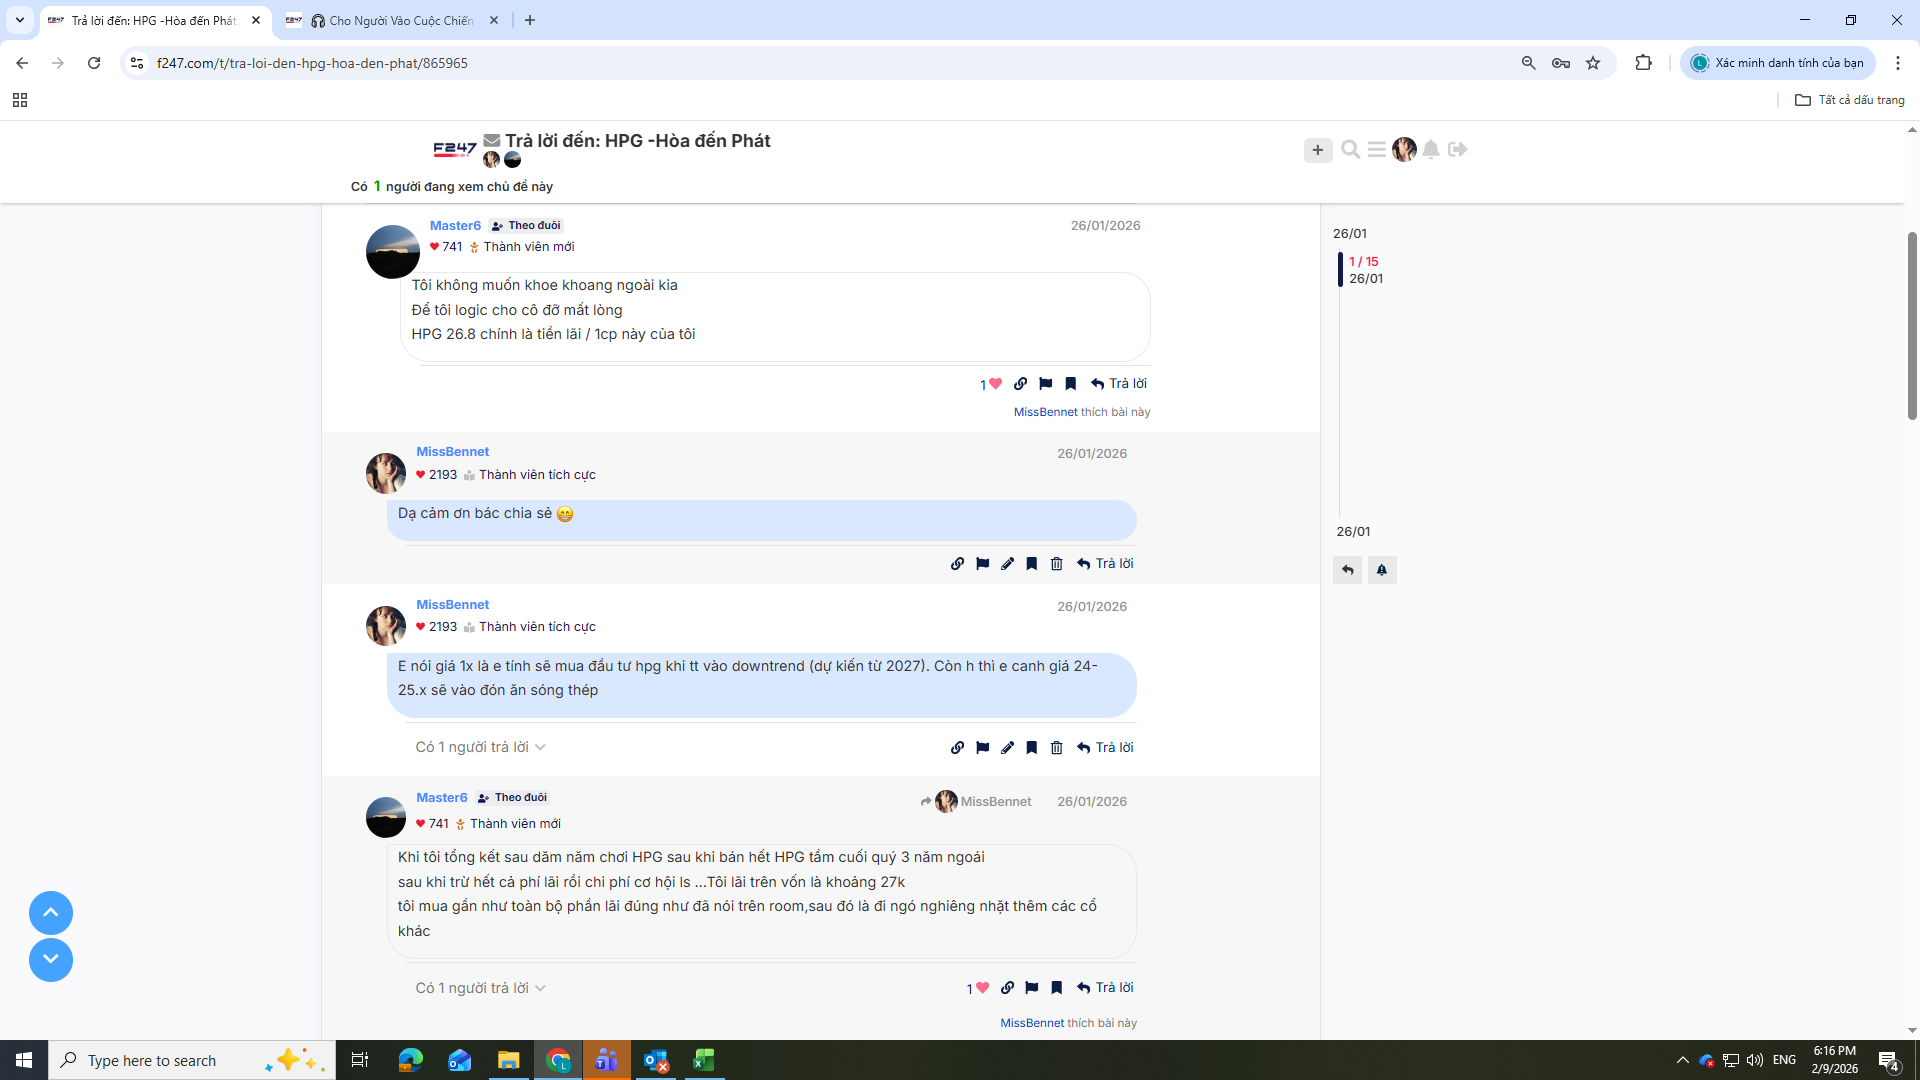Toggle bookmark on 'Dạ cảm ơn bác' post
The height and width of the screenshot is (1080, 1920).
1031,564
